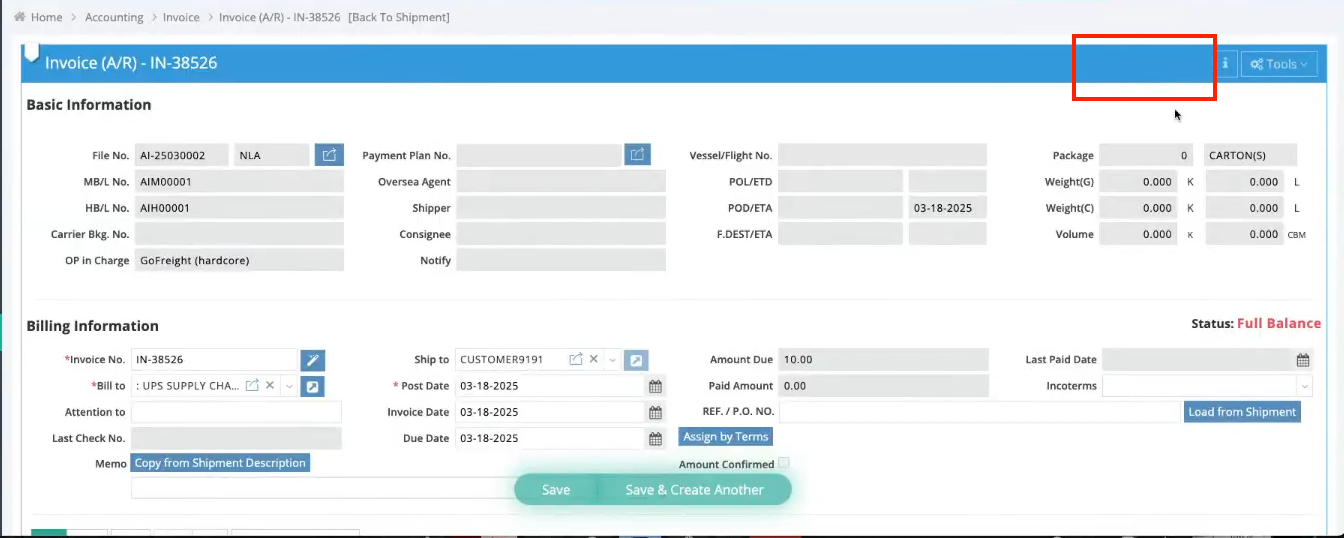Open Post Date calendar picker
The width and height of the screenshot is (1344, 538).
[655, 386]
